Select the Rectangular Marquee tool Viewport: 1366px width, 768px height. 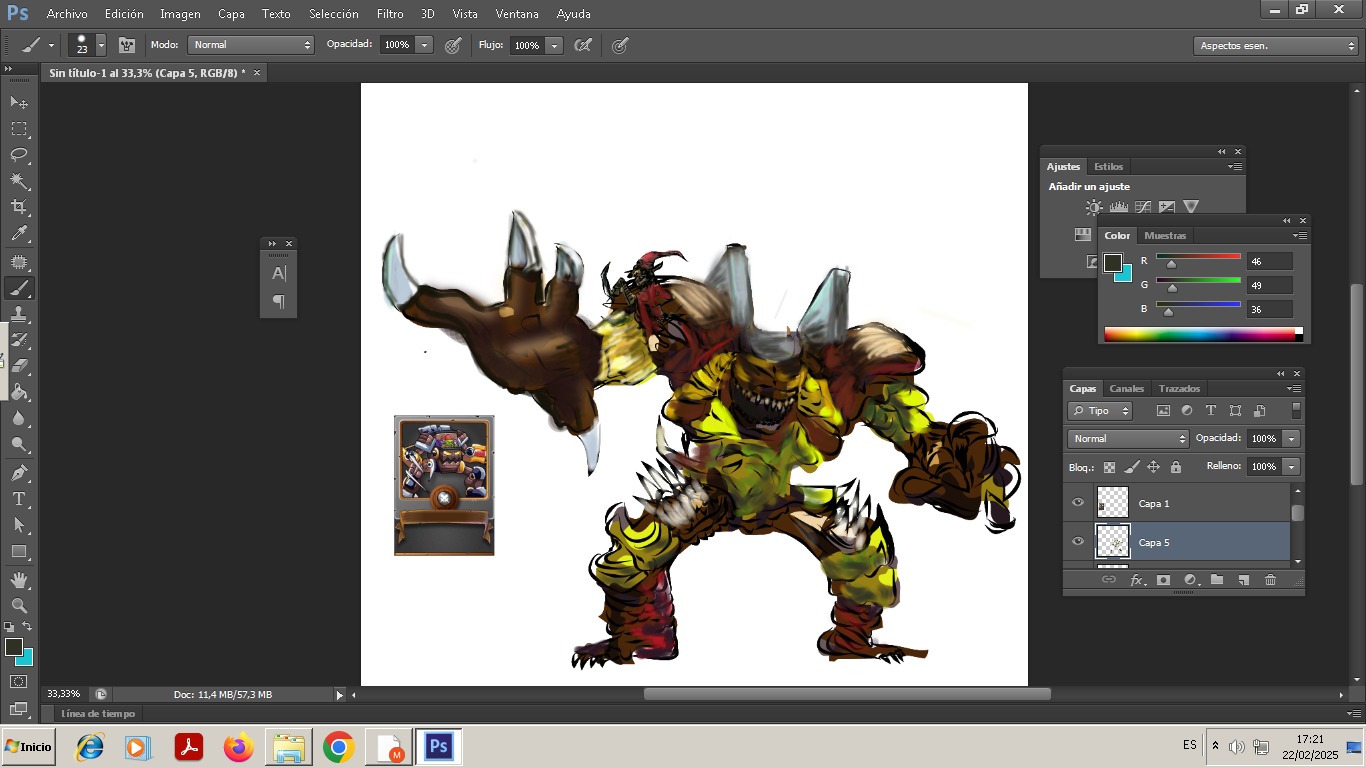pyautogui.click(x=19, y=129)
